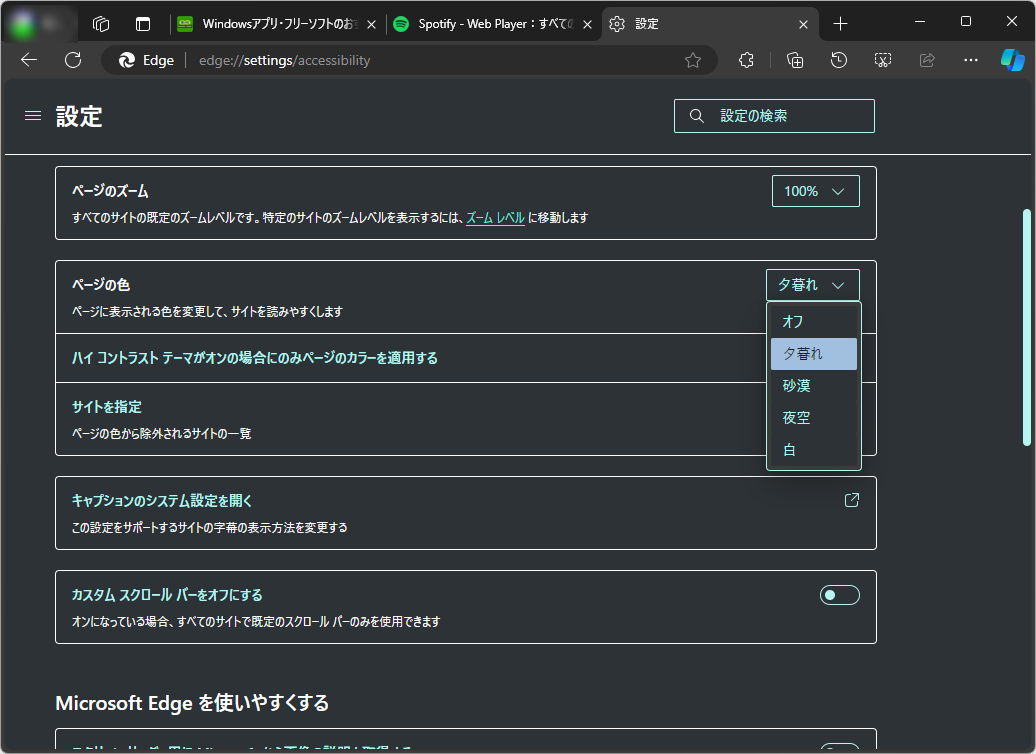Share the current page
Screen dimensions: 1036x754
pos(926,60)
